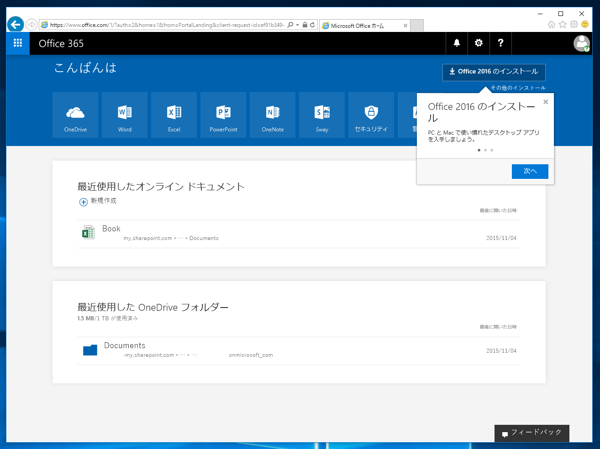Viewport: 600px width, 449px height.
Task: Select the third popup page dot
Action: 492,150
